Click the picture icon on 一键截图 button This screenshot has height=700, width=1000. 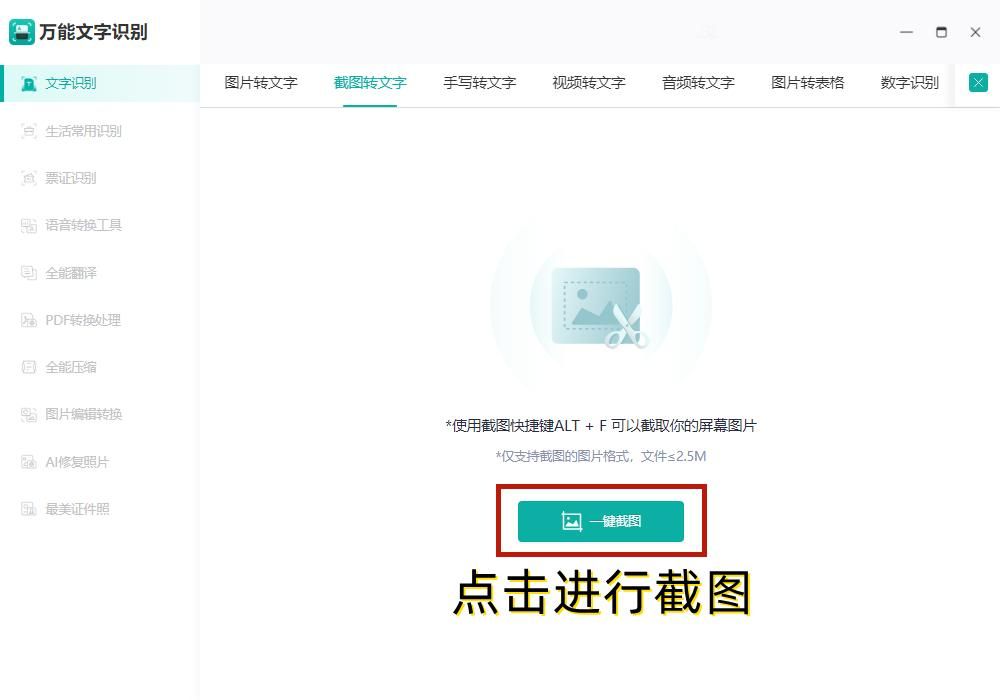pos(571,521)
